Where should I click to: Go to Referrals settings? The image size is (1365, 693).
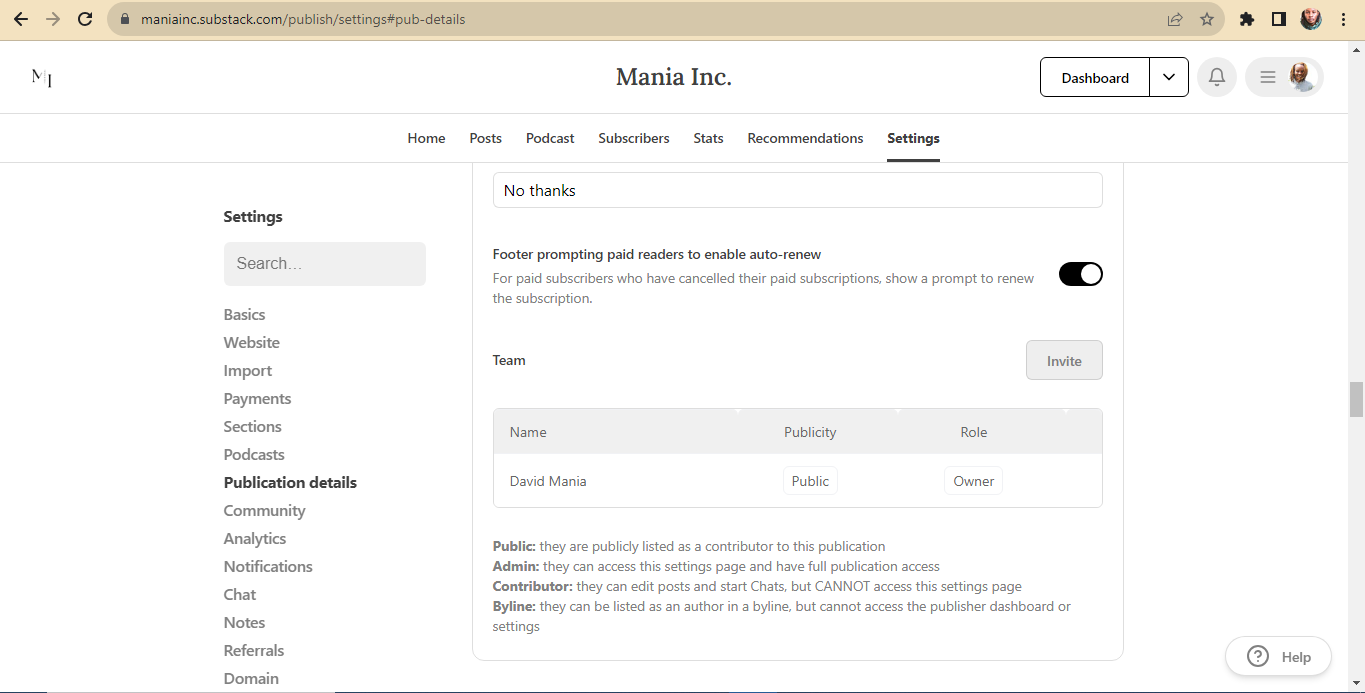254,650
